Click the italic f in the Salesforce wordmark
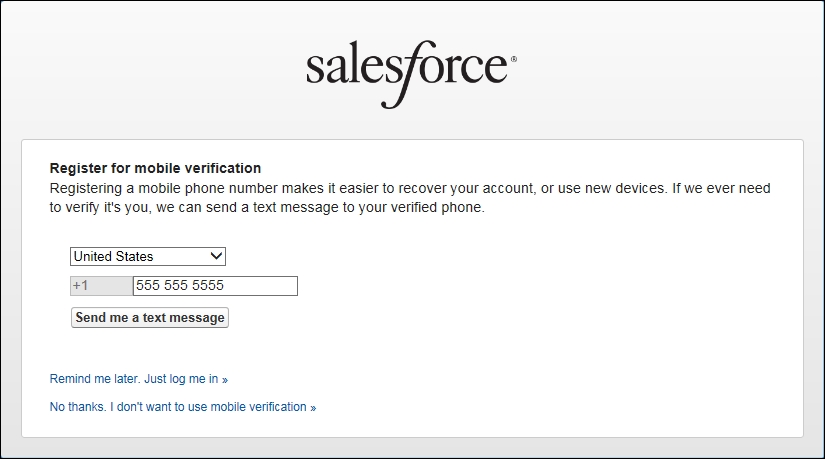 pyautogui.click(x=405, y=74)
